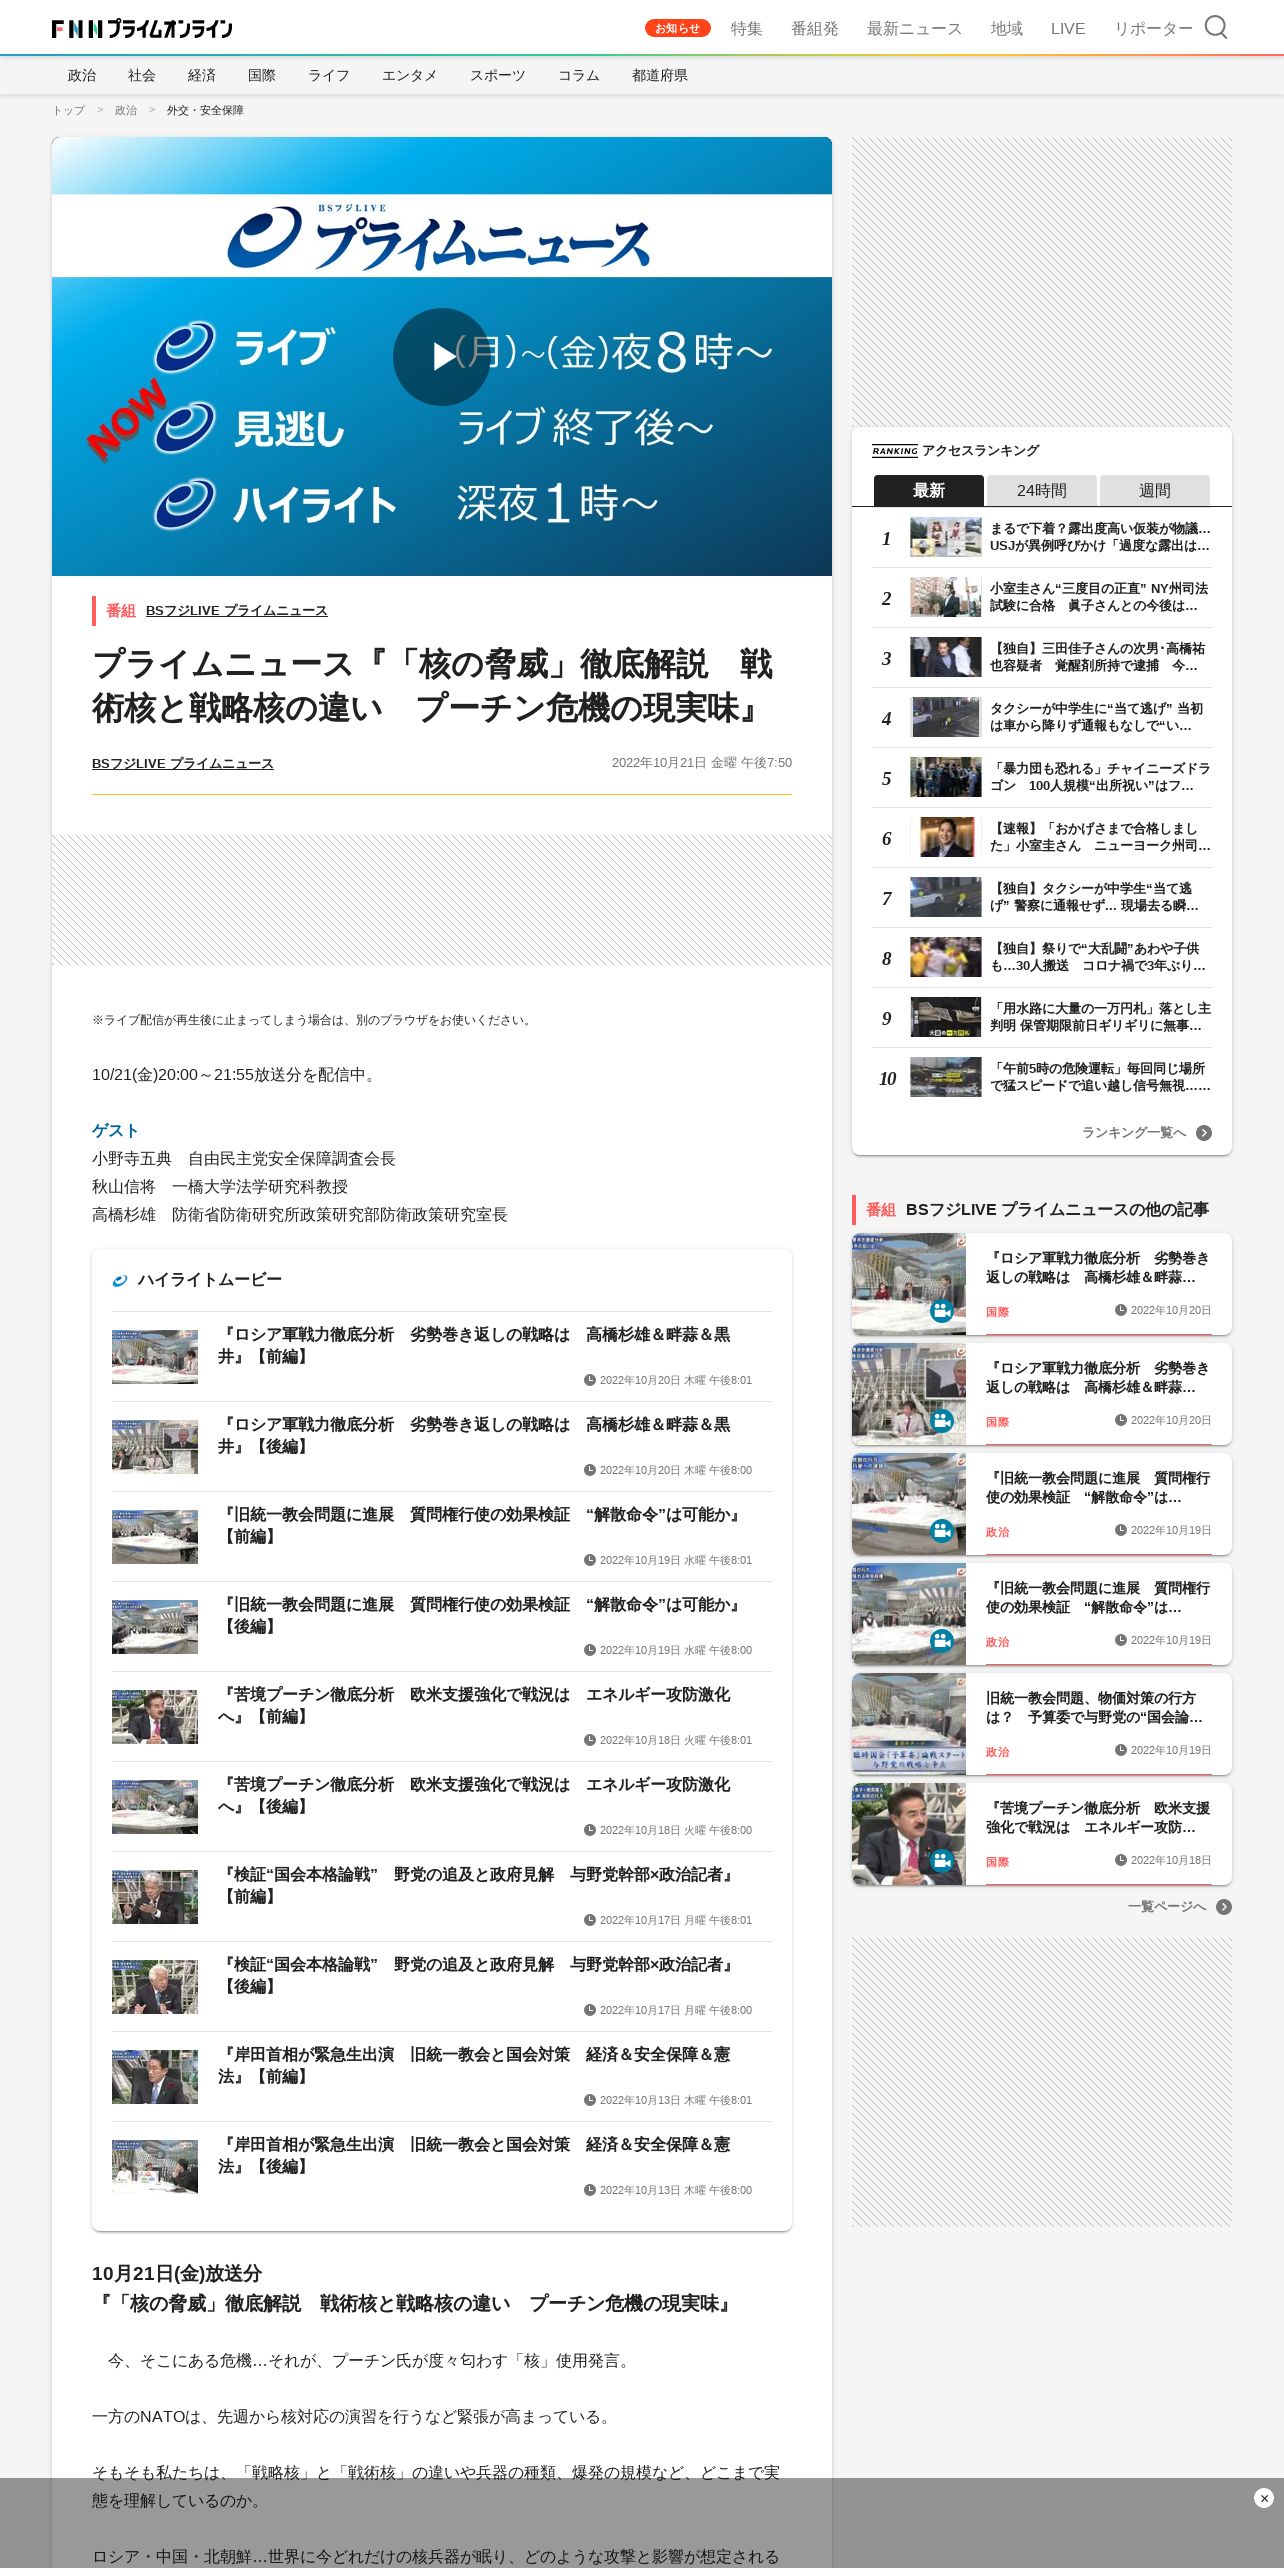The height and width of the screenshot is (2568, 1284).
Task: Click arrow icon beside ランキング一覧へ
Action: 1204,1133
